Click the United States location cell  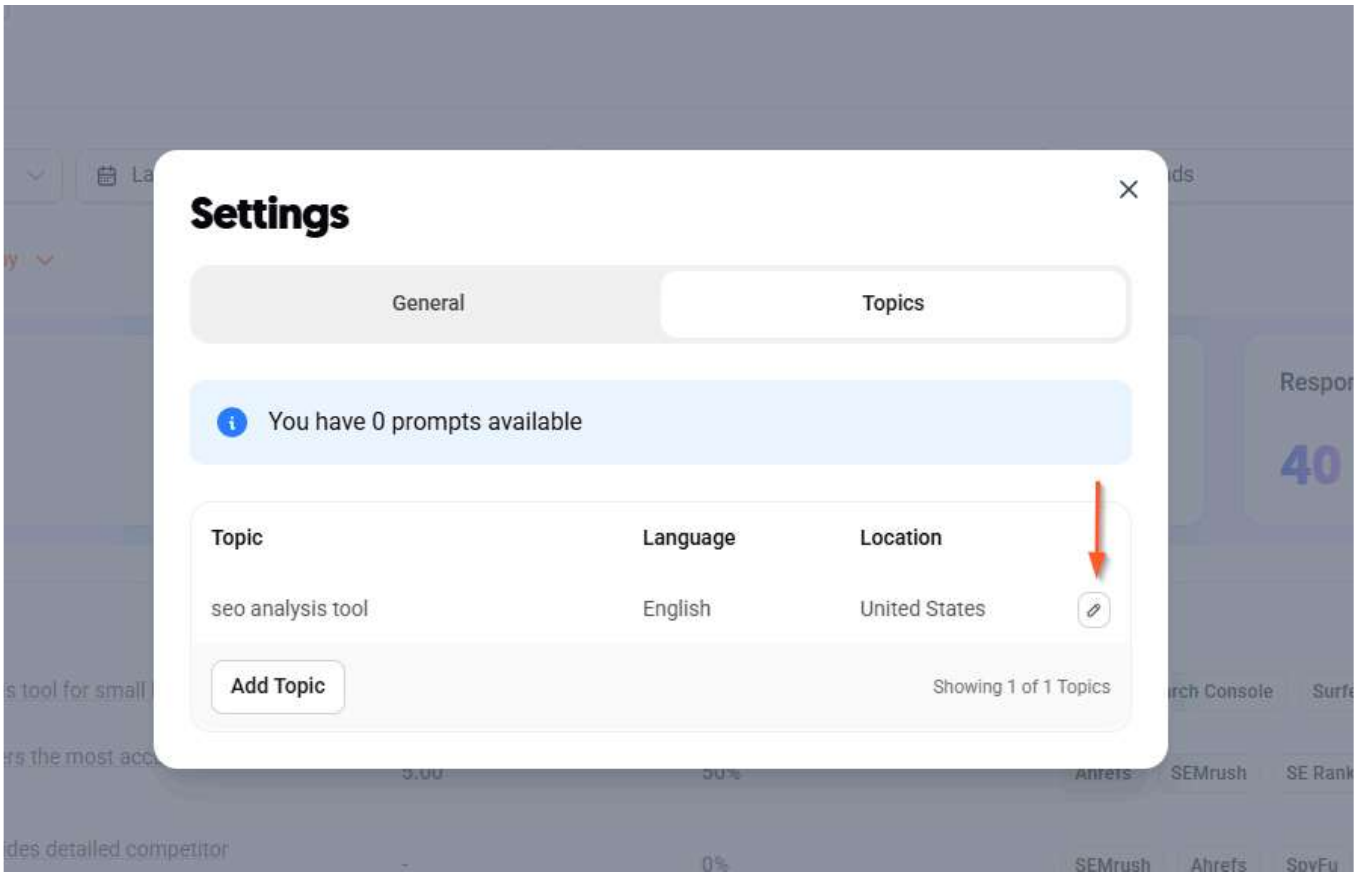pos(922,608)
